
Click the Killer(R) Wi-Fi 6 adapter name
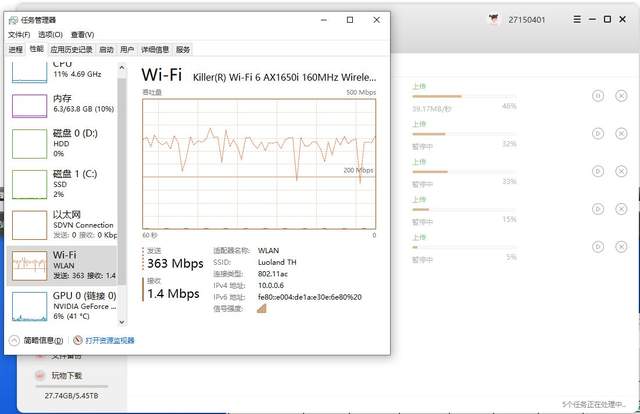click(x=284, y=77)
